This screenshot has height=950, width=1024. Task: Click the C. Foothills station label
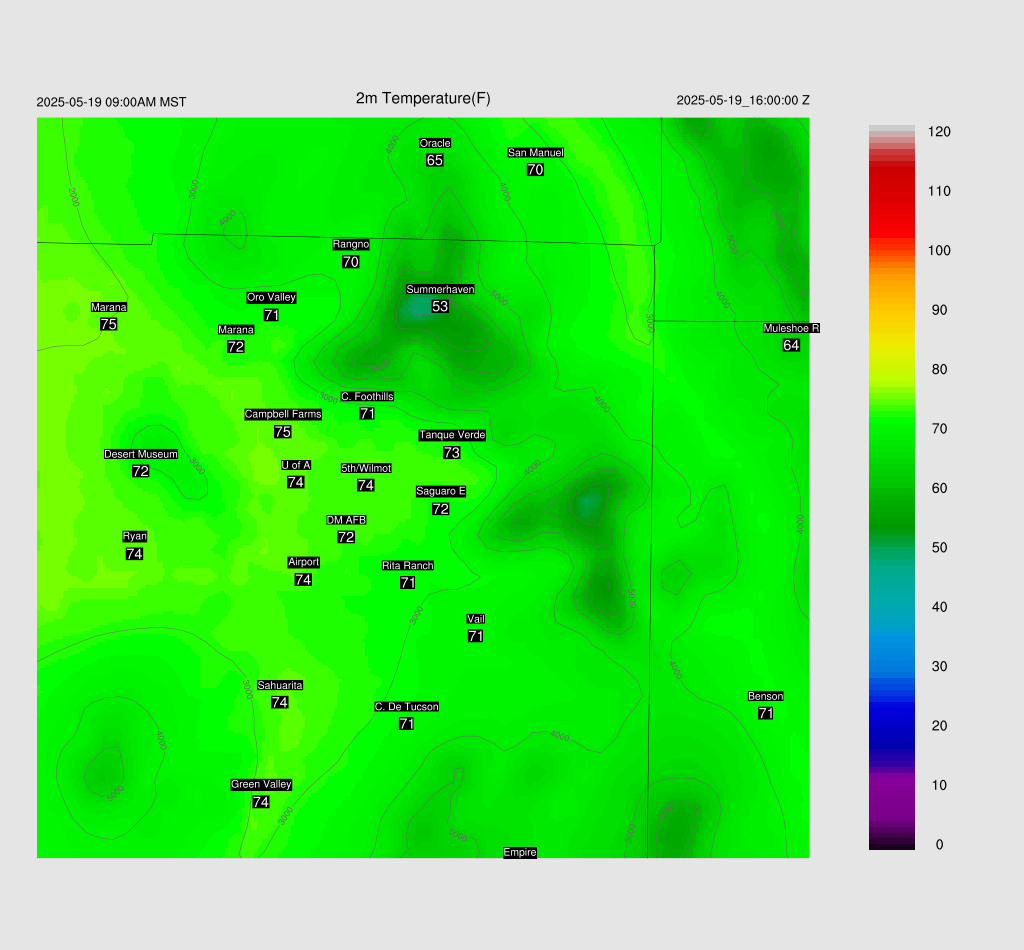367,396
